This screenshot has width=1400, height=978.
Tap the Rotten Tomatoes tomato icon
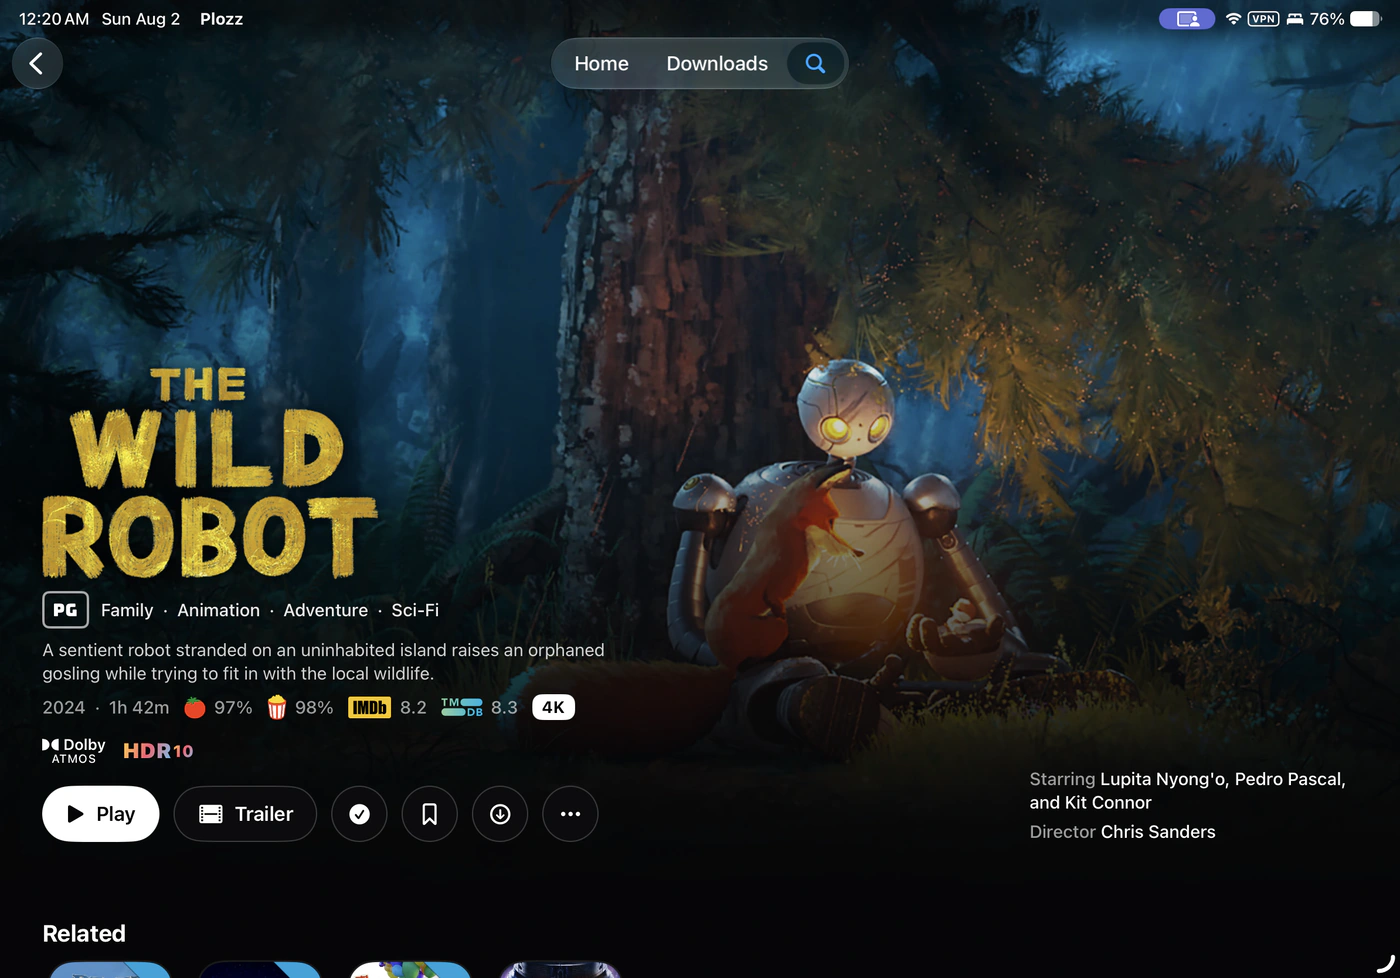[195, 708]
